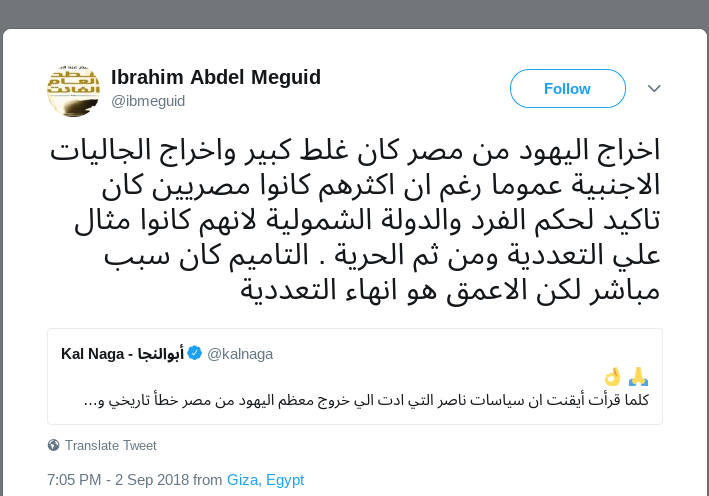Click the praying hands emoji
The width and height of the screenshot is (709, 496).
pos(638,377)
